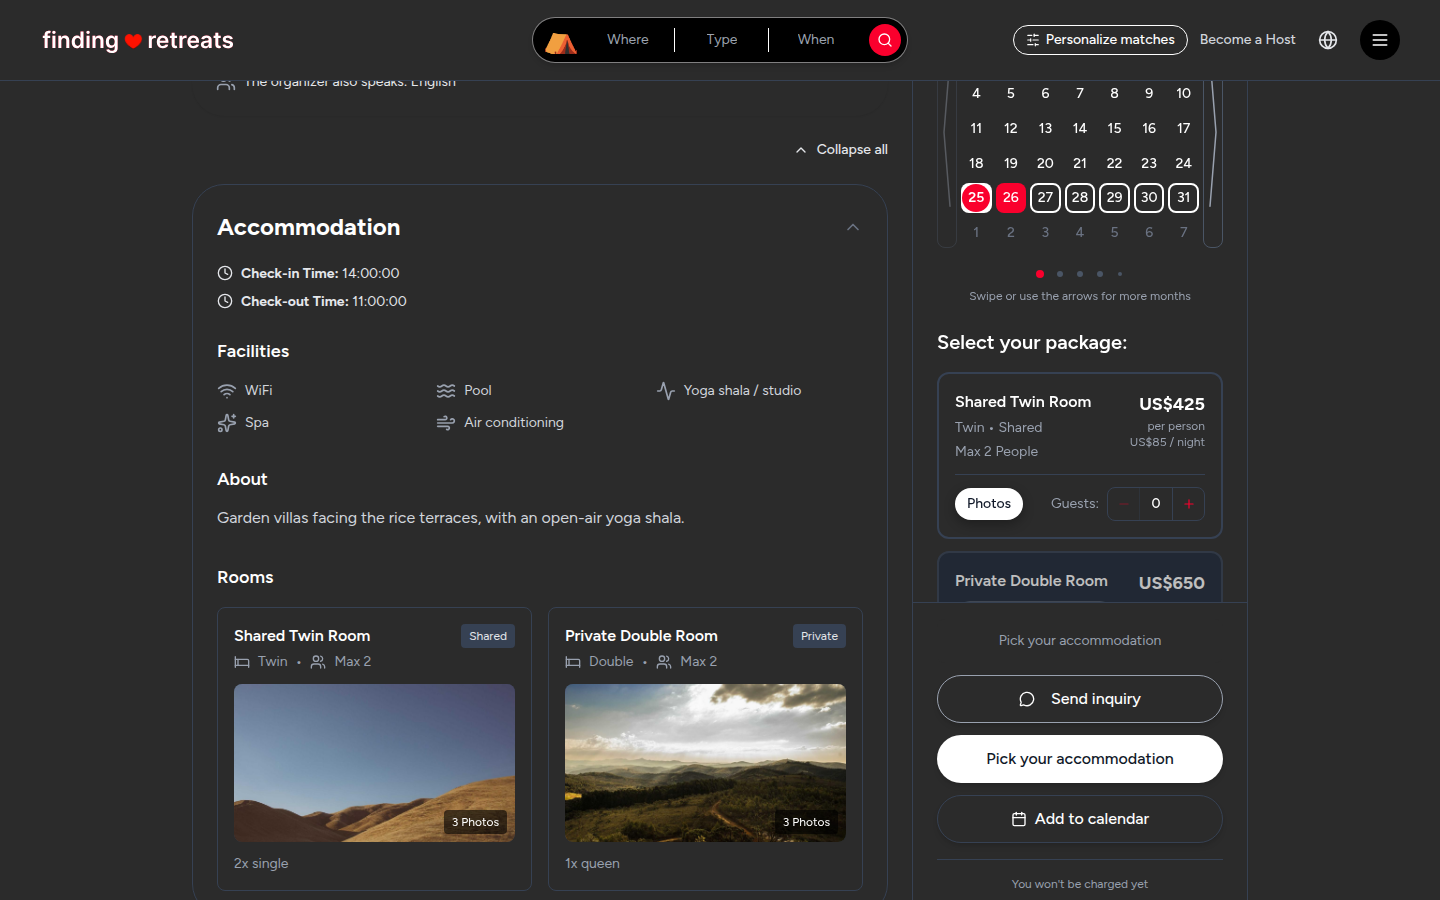The width and height of the screenshot is (1440, 900).
Task: Click the Air conditioning wind icon
Action: [x=446, y=423]
